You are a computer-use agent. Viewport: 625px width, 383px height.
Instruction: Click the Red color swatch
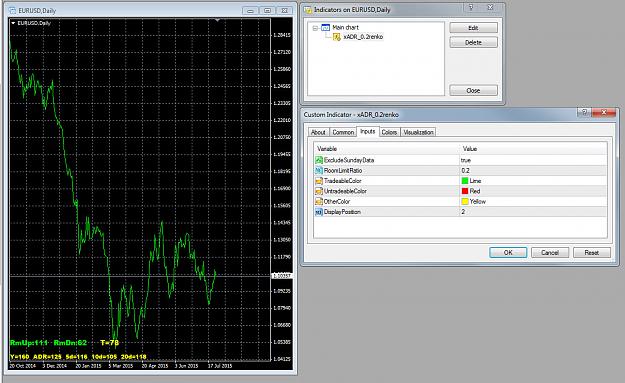pos(465,191)
